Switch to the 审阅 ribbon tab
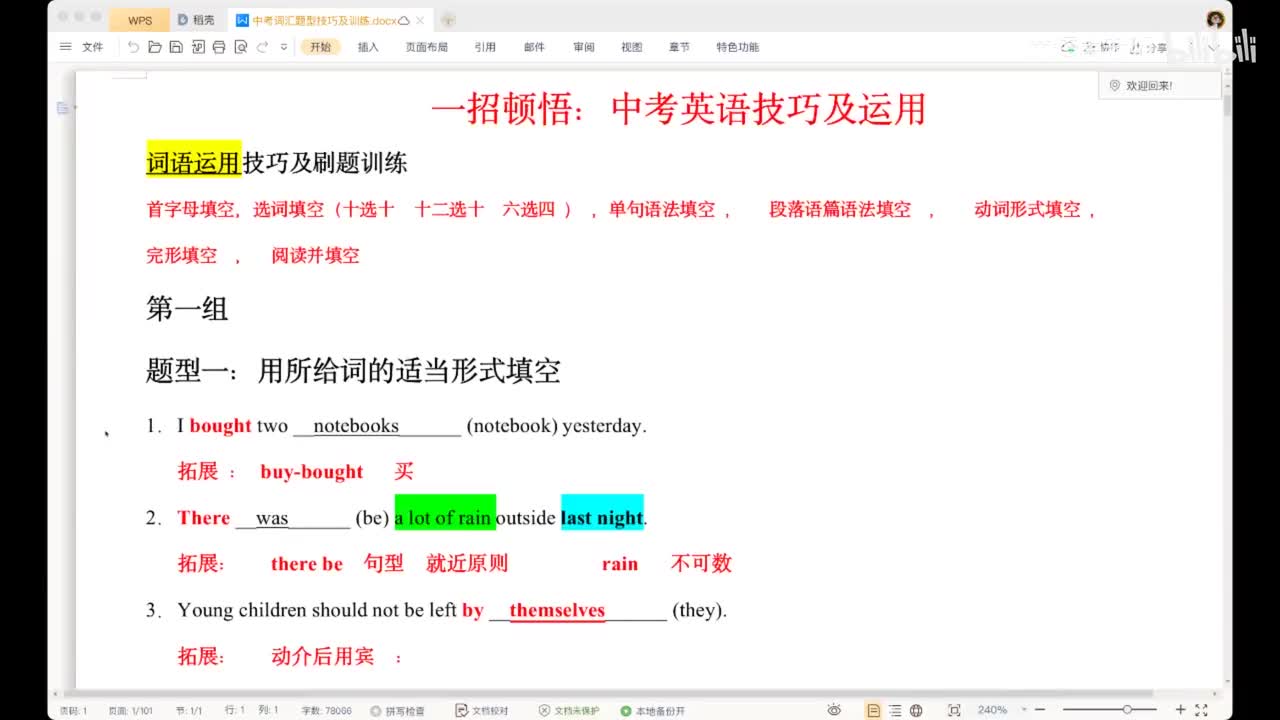Screen dimensions: 1280x720 584,47
